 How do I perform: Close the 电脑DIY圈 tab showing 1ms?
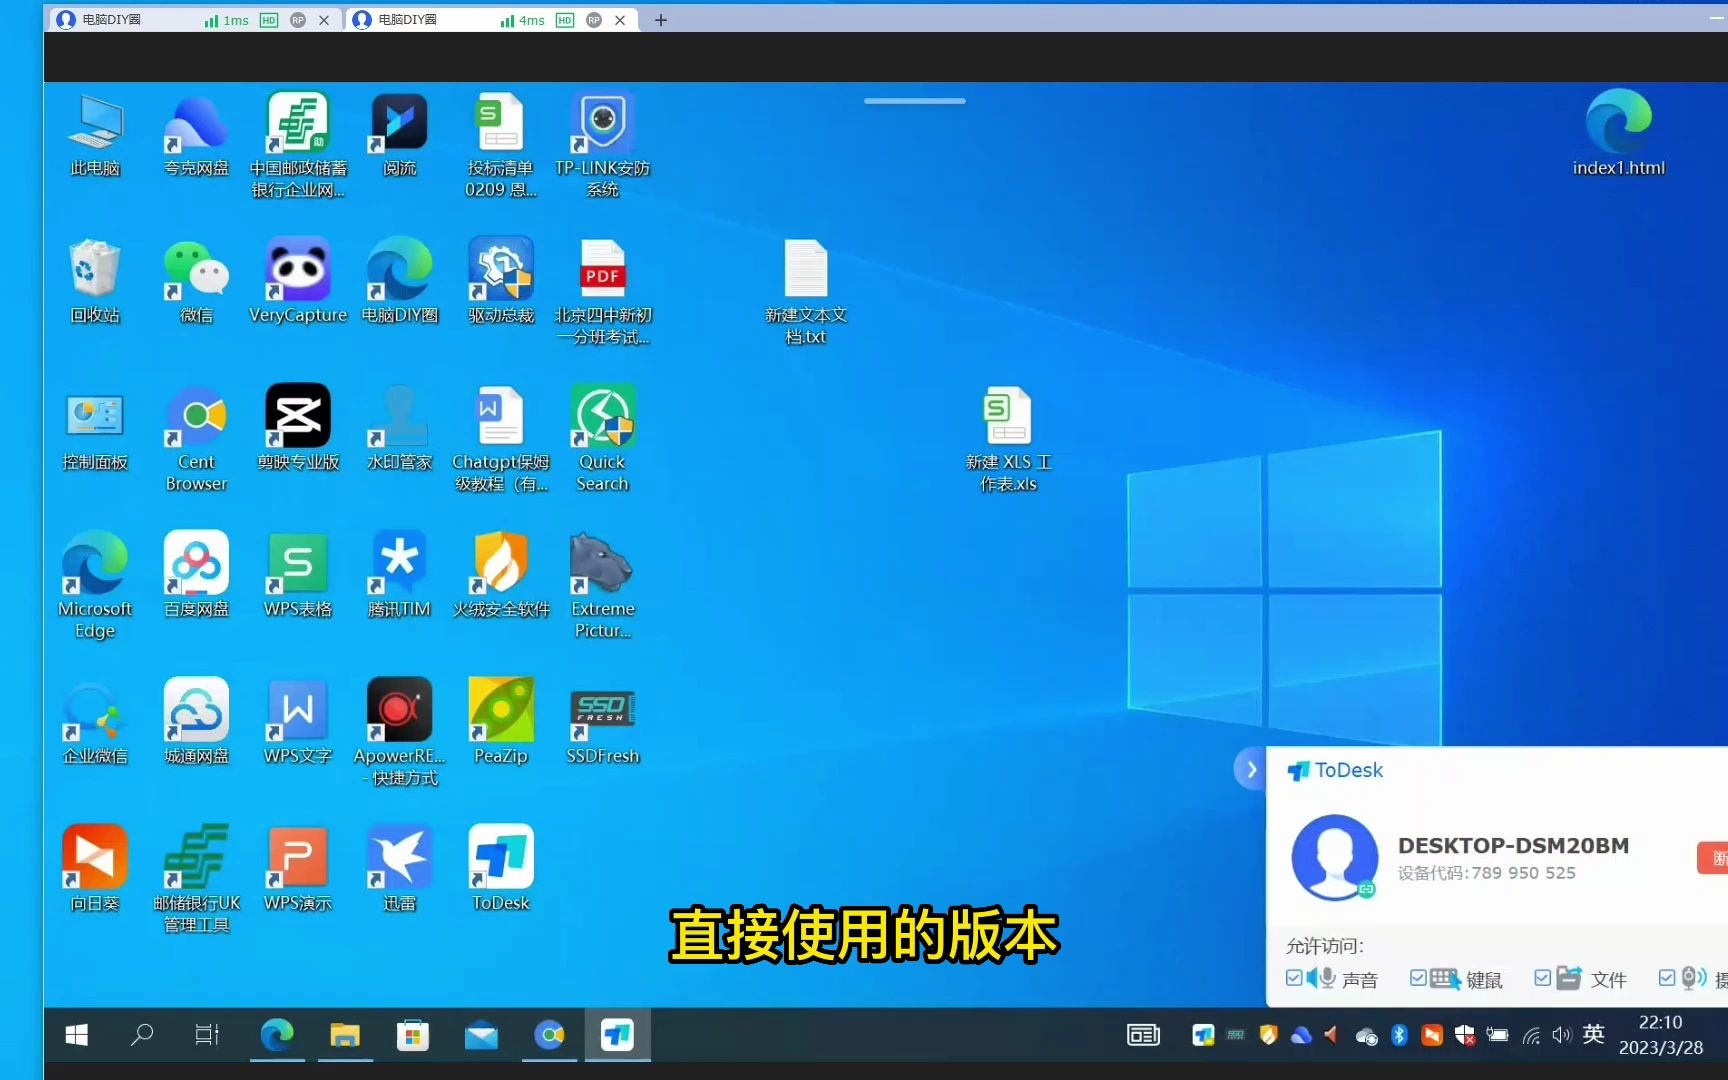point(324,20)
